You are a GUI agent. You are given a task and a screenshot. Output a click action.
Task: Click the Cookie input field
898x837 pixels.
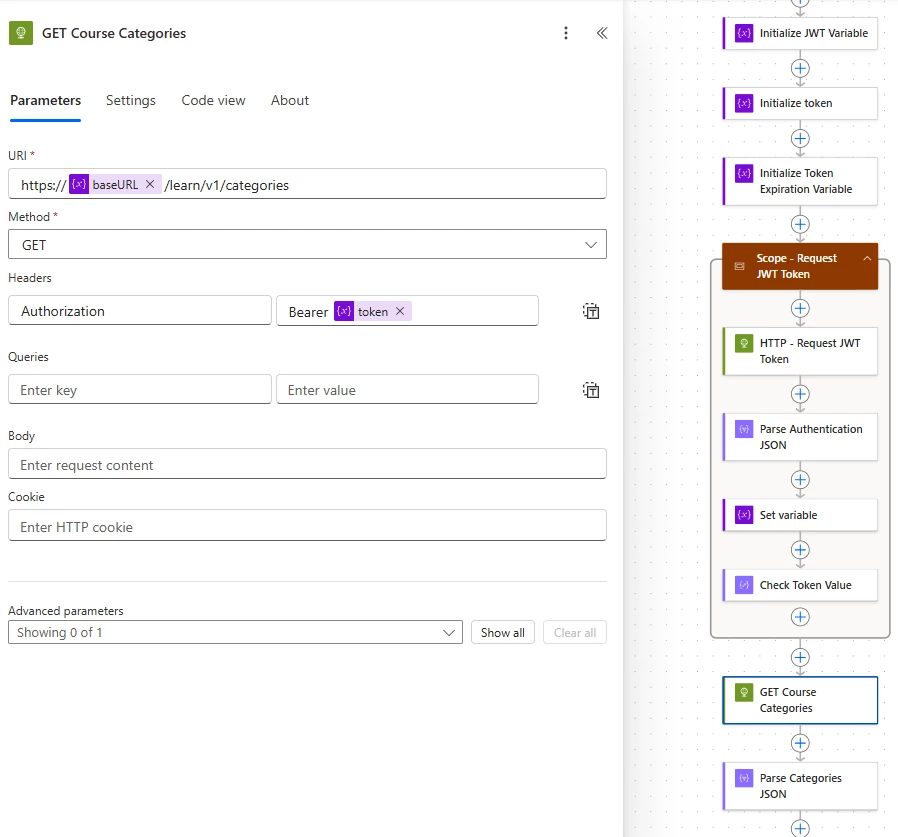click(307, 527)
